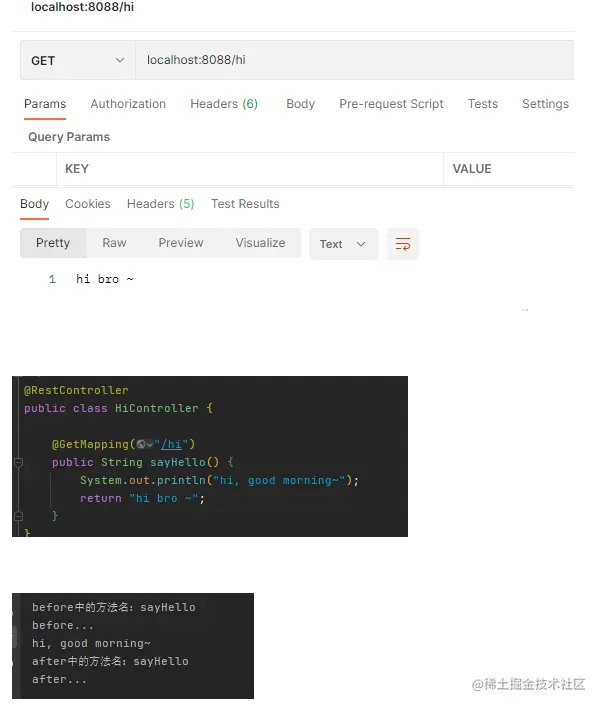Click the @RestController annotation
Image resolution: width=604 pixels, height=710 pixels.
point(76,390)
